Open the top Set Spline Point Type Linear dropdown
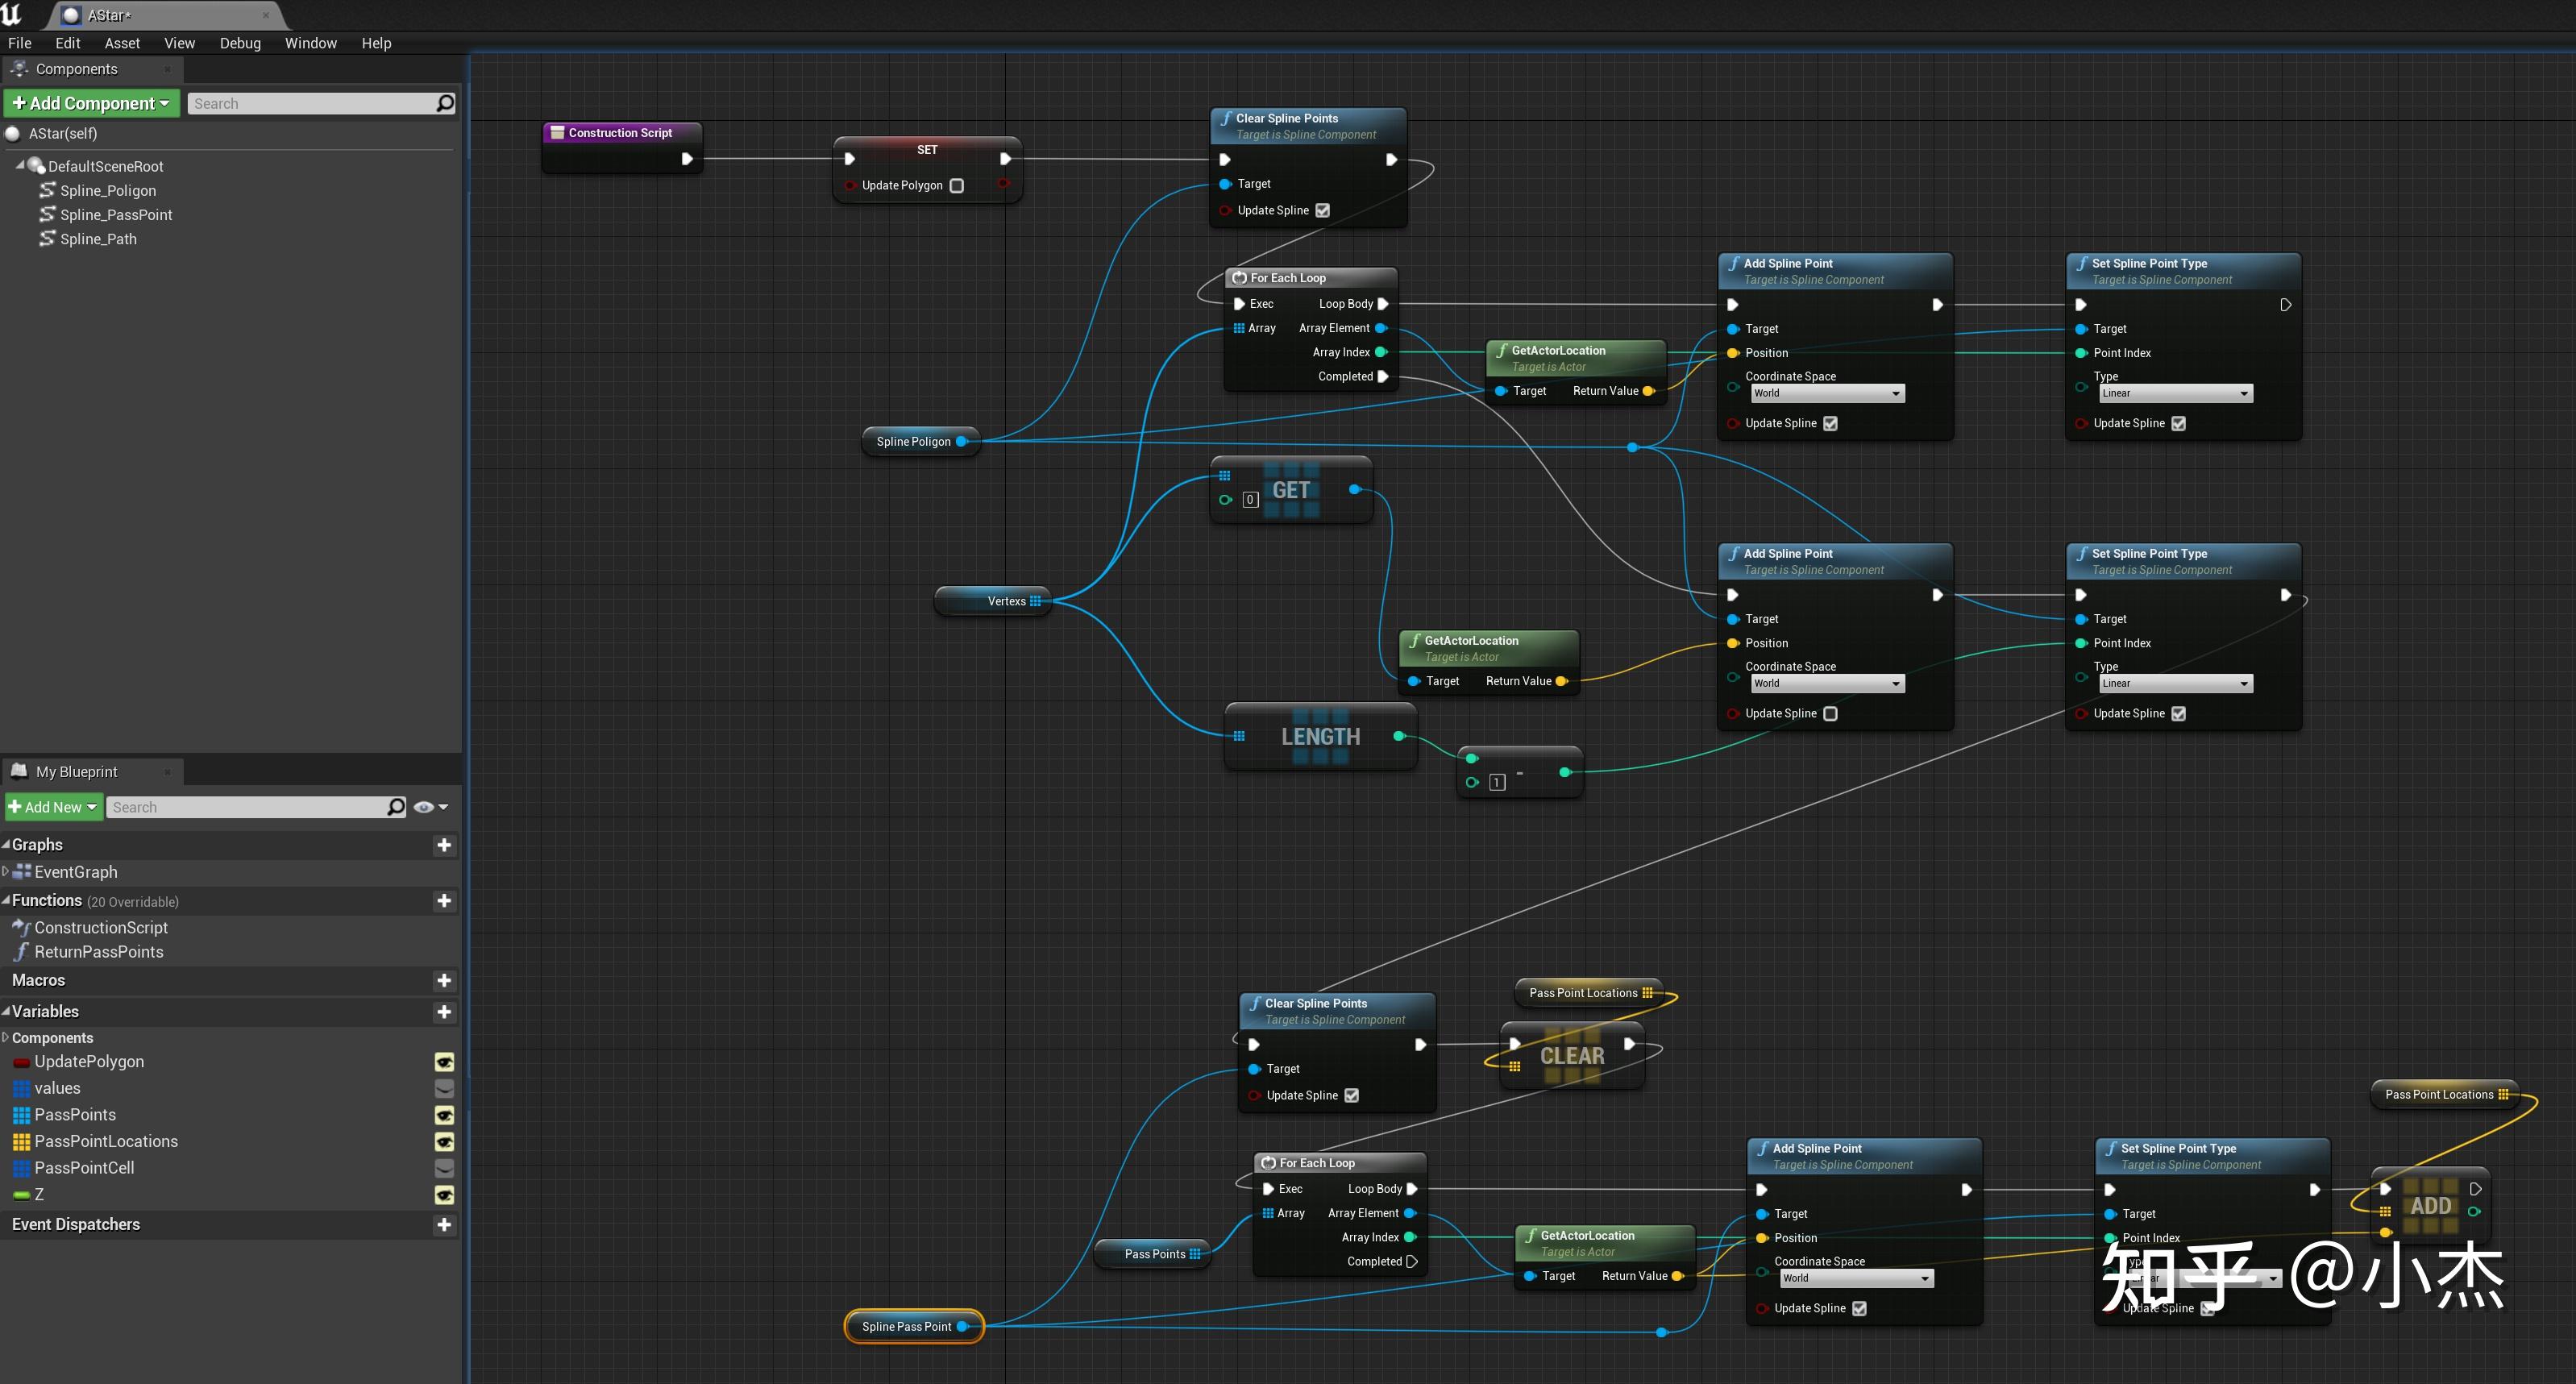This screenshot has width=2576, height=1384. 2175,394
